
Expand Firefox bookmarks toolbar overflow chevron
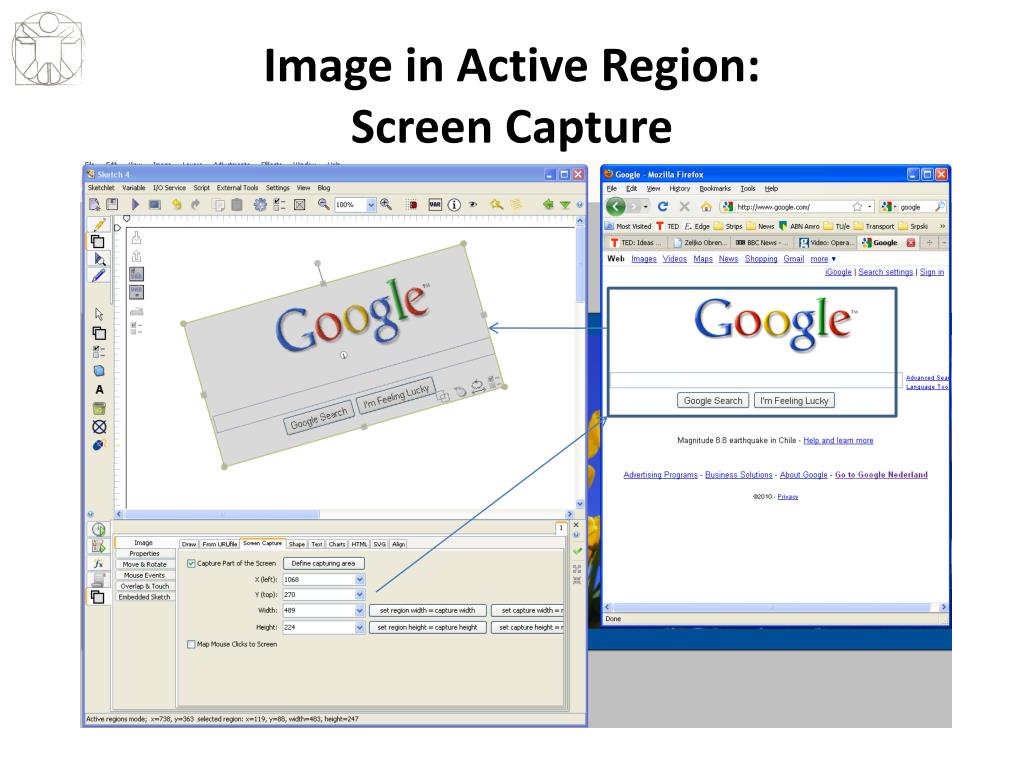942,226
